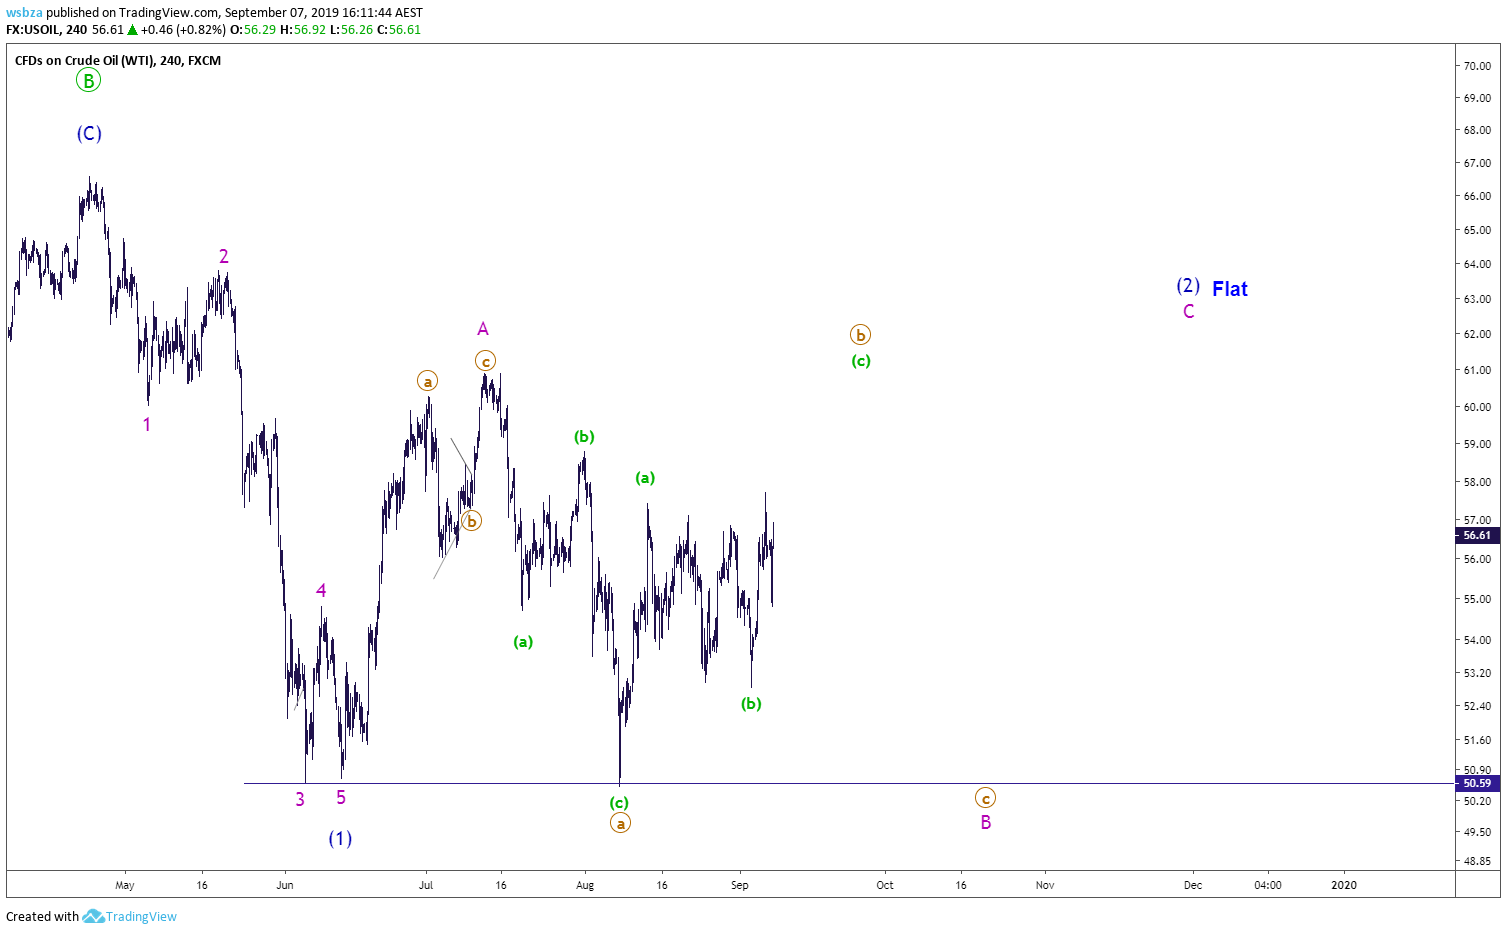Click the May time axis label
The width and height of the screenshot is (1507, 934).
[x=125, y=885]
